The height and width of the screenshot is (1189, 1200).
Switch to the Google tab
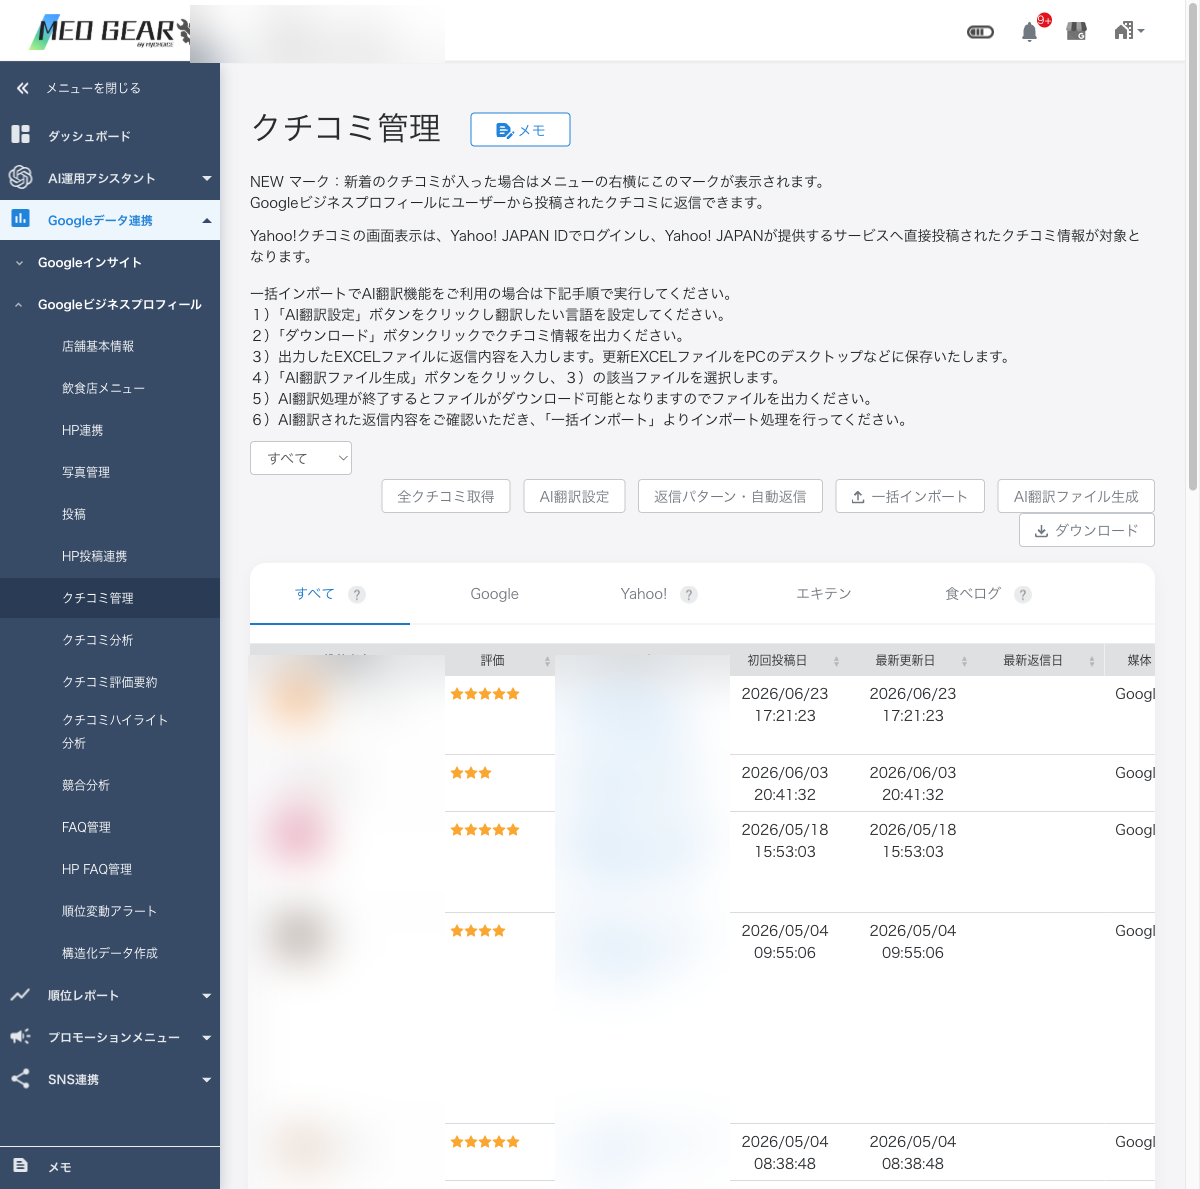pyautogui.click(x=494, y=594)
